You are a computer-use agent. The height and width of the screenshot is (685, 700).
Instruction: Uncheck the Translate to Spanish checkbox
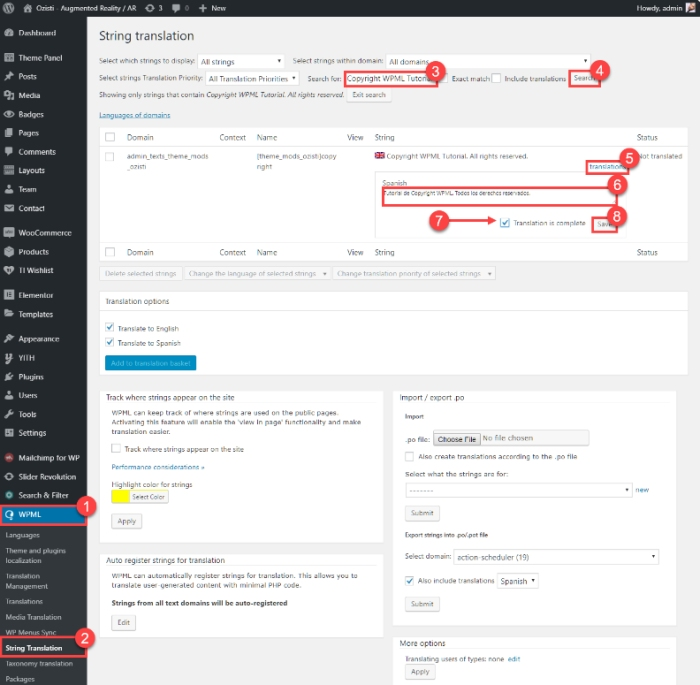[x=110, y=343]
